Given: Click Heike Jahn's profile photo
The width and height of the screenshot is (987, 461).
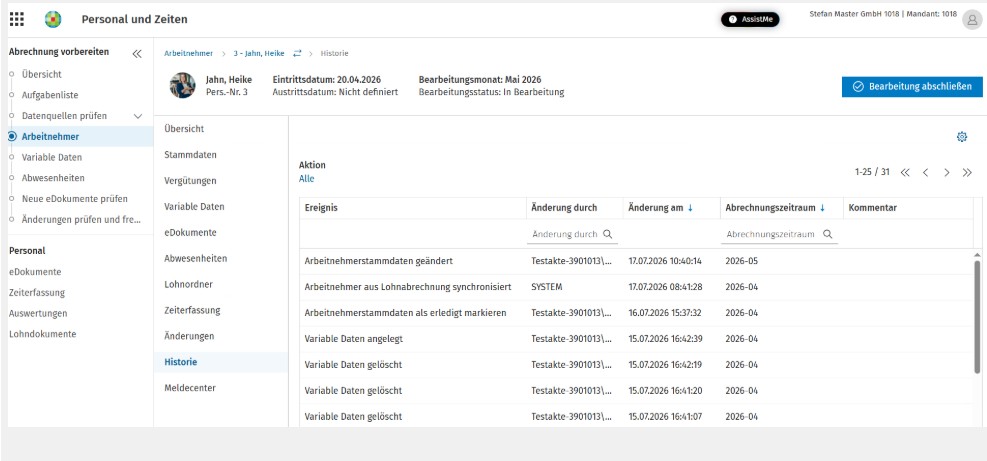Looking at the screenshot, I should (x=183, y=85).
